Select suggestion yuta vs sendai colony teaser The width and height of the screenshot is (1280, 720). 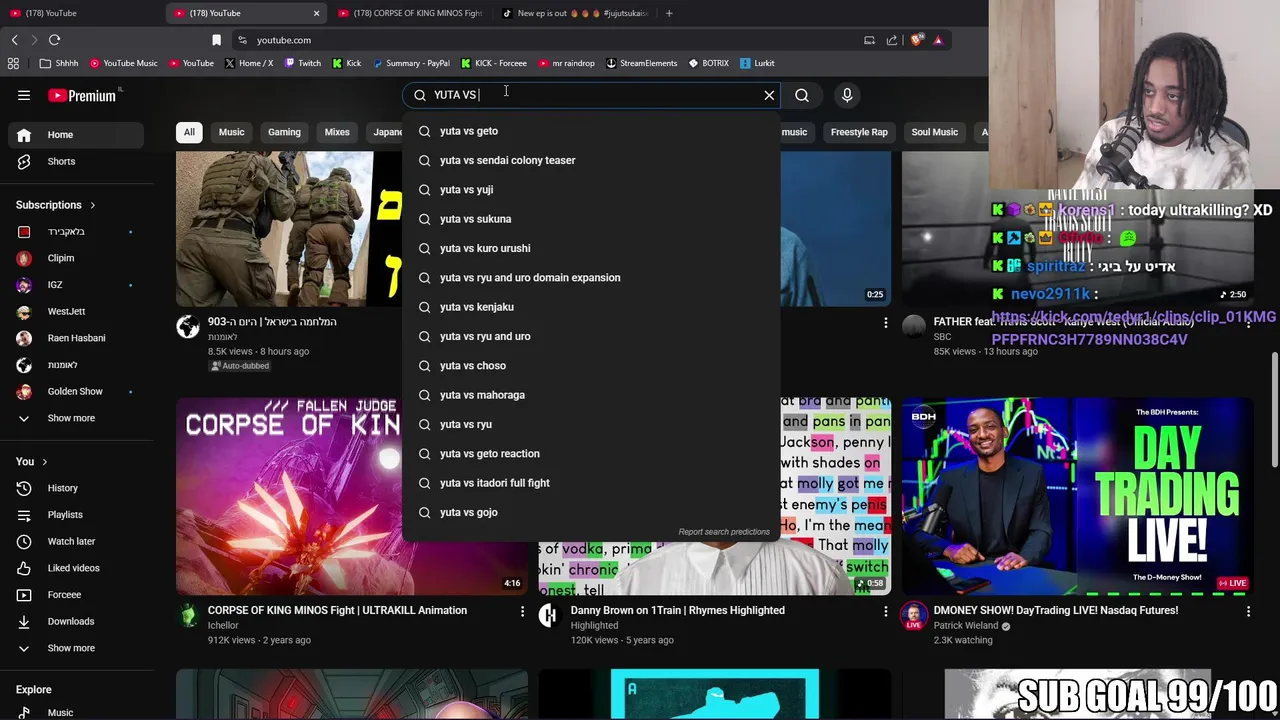(591, 160)
